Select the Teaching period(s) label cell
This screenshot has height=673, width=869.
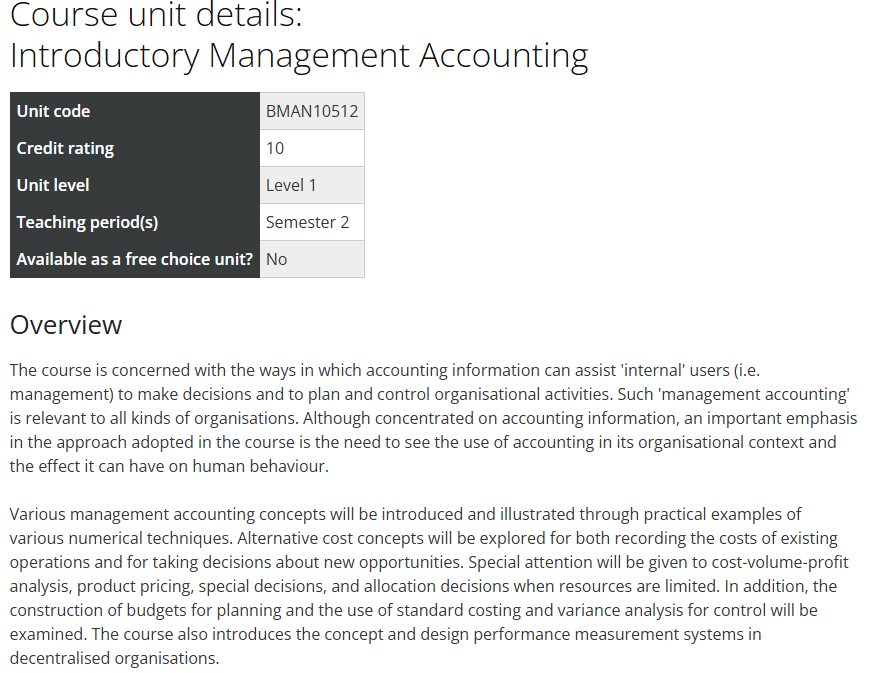pos(135,222)
